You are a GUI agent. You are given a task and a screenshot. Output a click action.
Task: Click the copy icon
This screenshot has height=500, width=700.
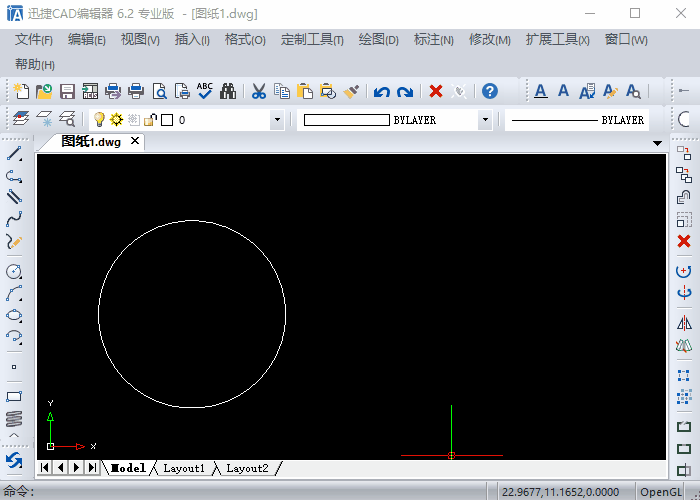(x=282, y=91)
